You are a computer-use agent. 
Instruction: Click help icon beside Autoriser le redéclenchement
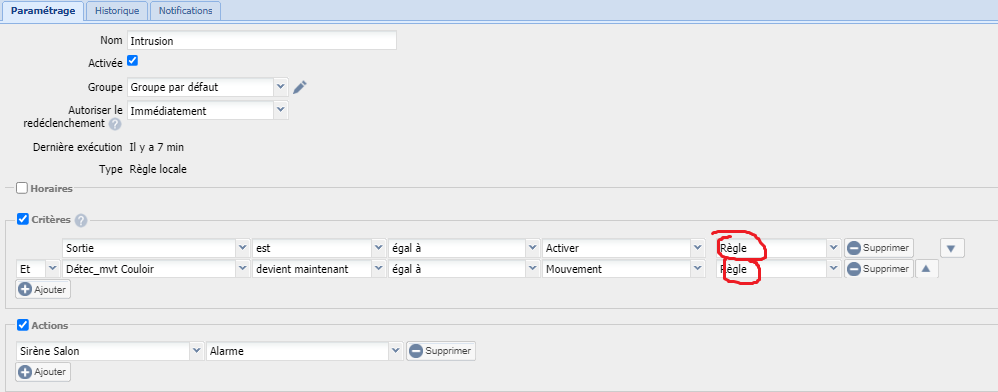pos(115,123)
